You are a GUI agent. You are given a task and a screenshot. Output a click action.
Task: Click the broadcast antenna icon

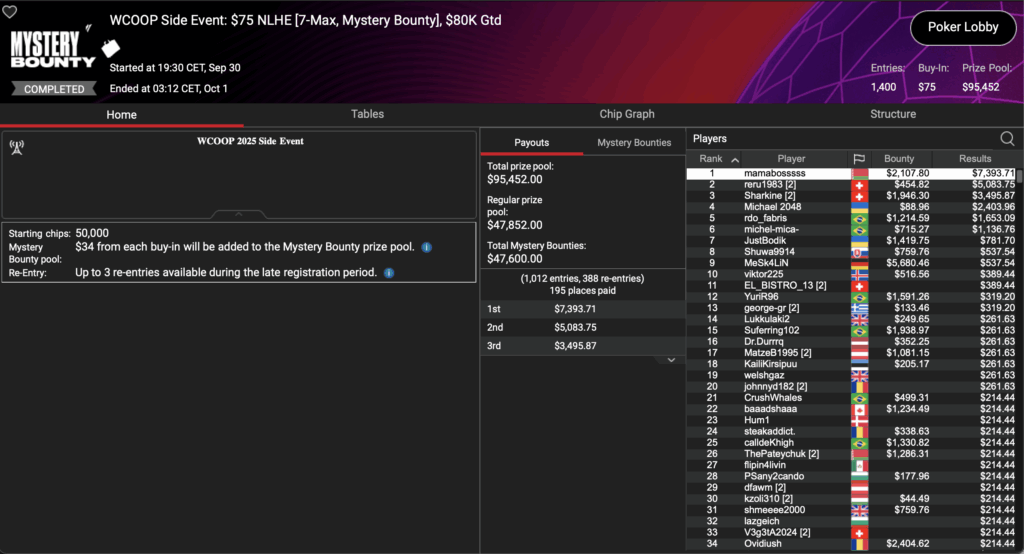tap(16, 147)
